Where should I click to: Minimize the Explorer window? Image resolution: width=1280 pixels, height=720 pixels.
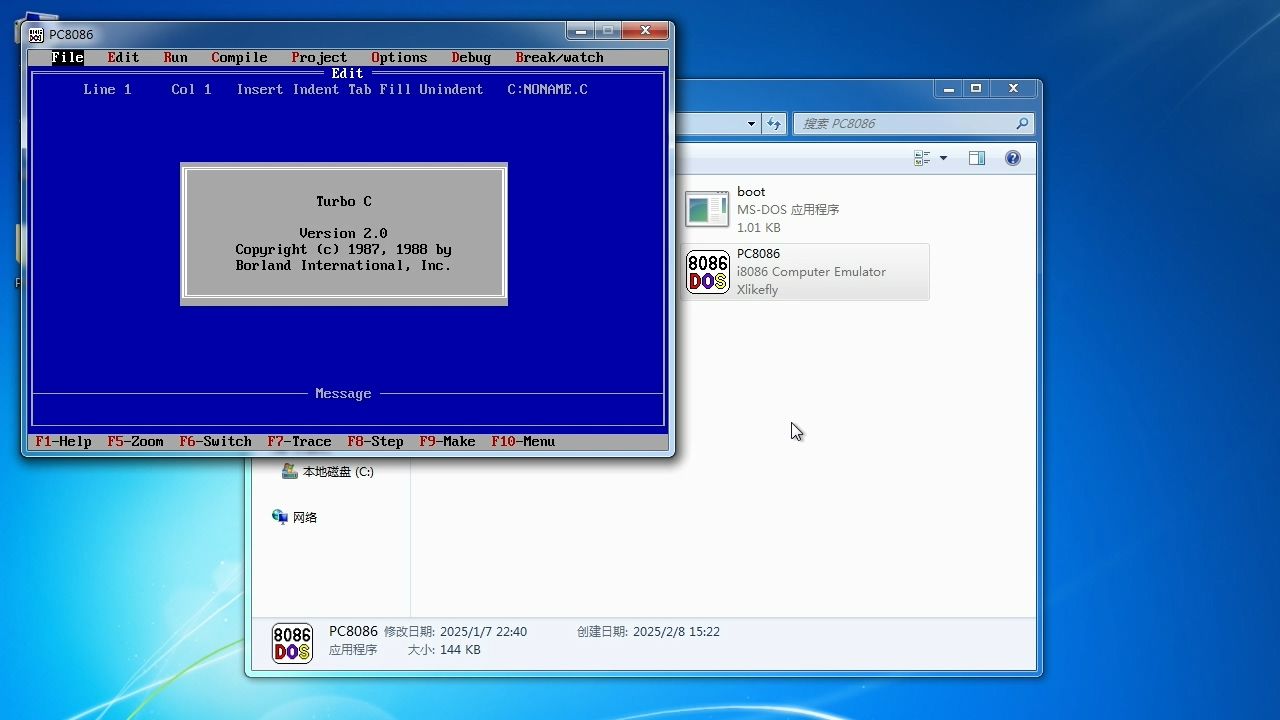949,89
